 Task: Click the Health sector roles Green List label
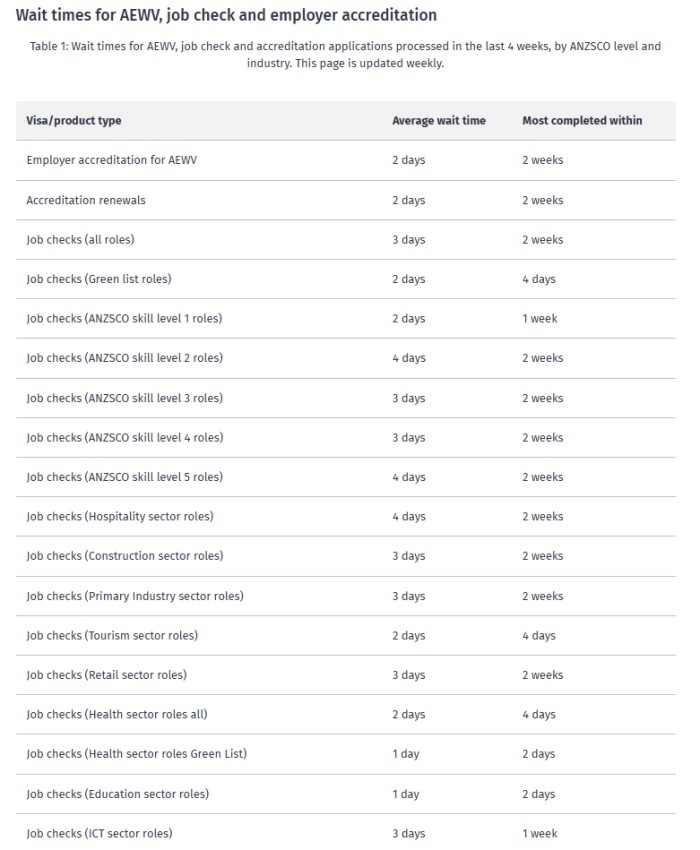136,754
